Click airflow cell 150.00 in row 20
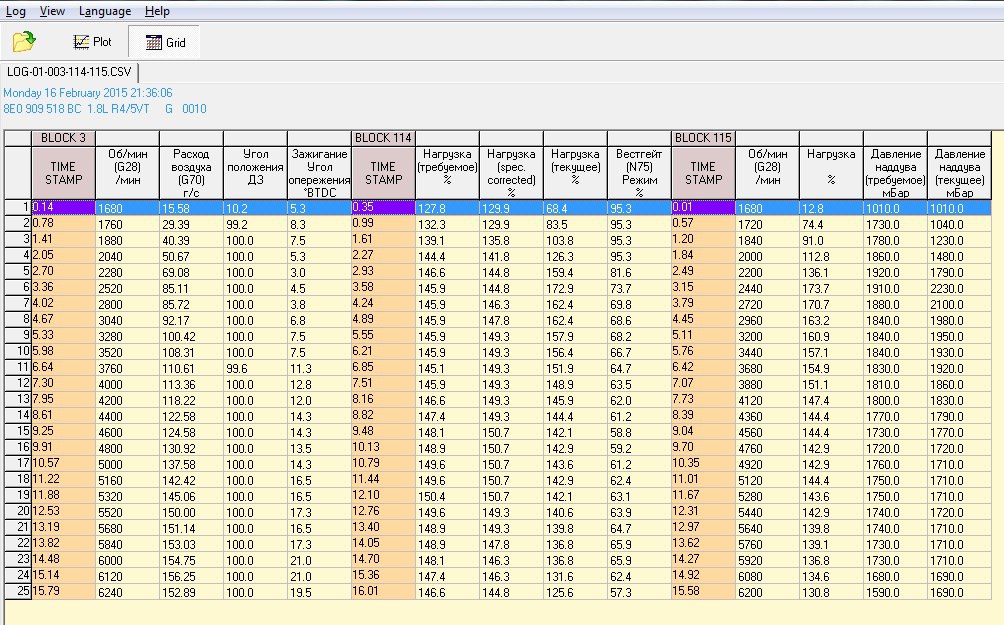 tap(191, 512)
